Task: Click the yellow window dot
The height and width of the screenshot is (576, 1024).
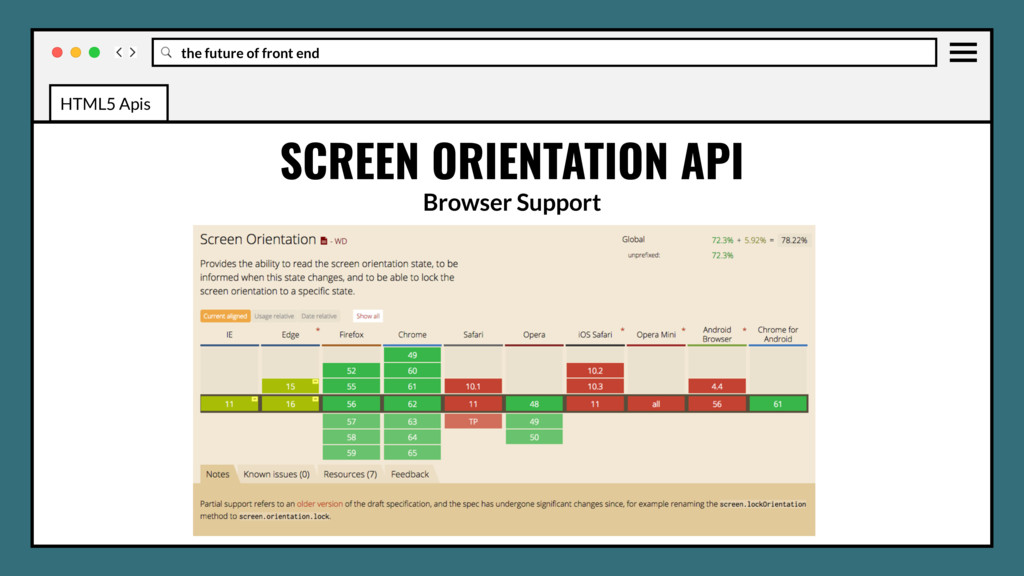Action: pyautogui.click(x=76, y=52)
